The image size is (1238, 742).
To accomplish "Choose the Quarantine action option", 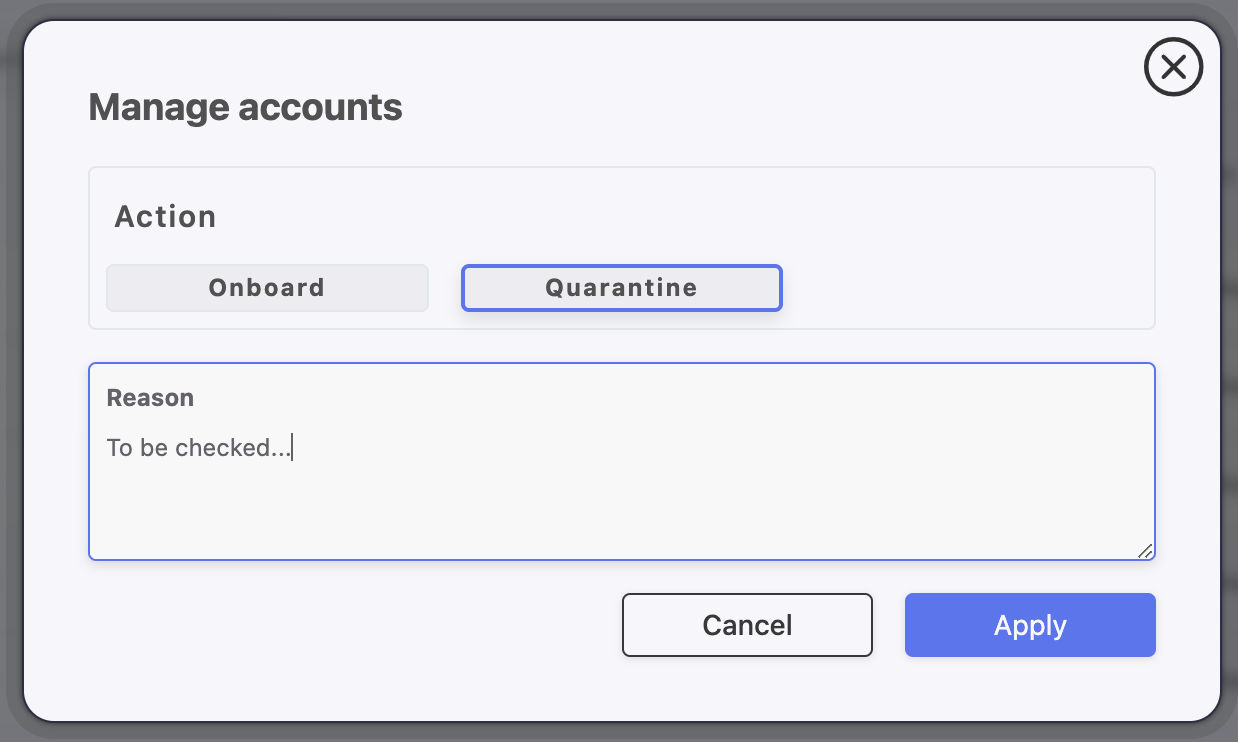I will [x=621, y=288].
